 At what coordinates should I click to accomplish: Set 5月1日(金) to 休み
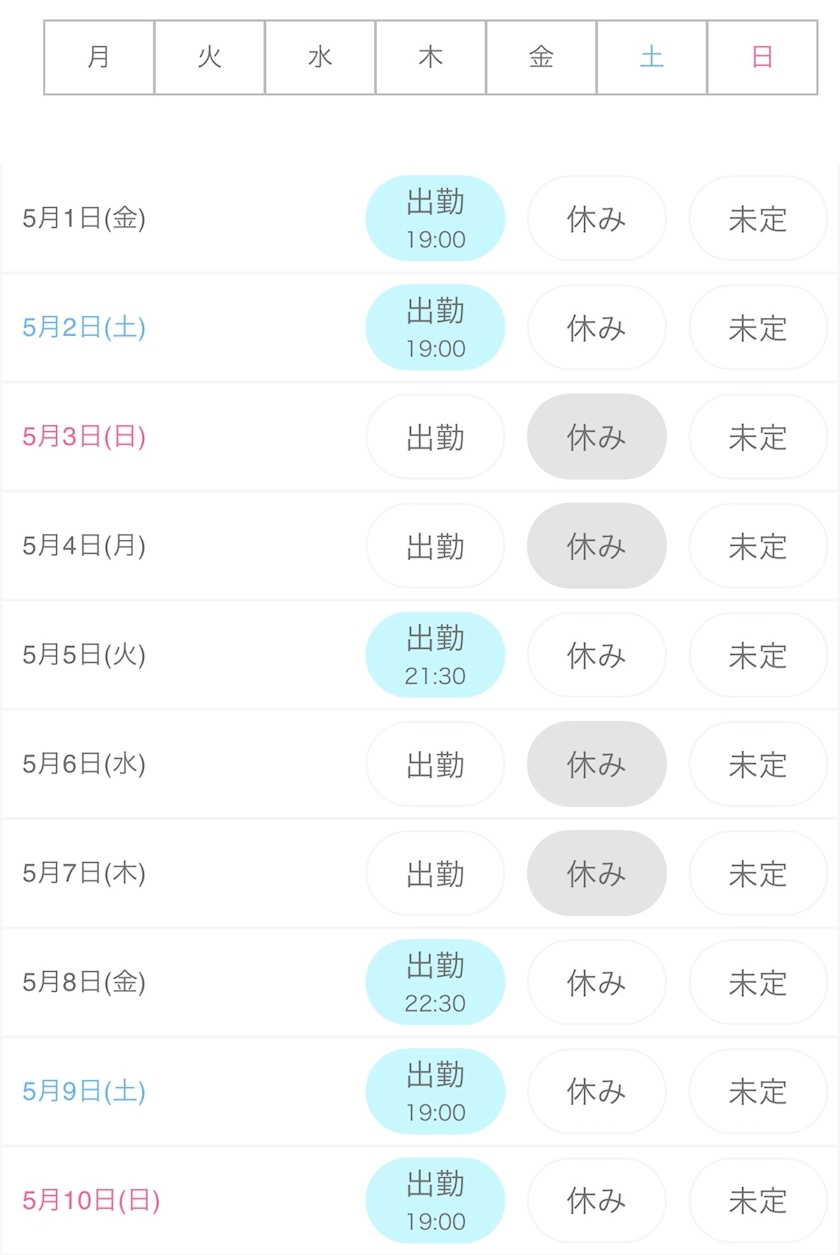coord(596,219)
